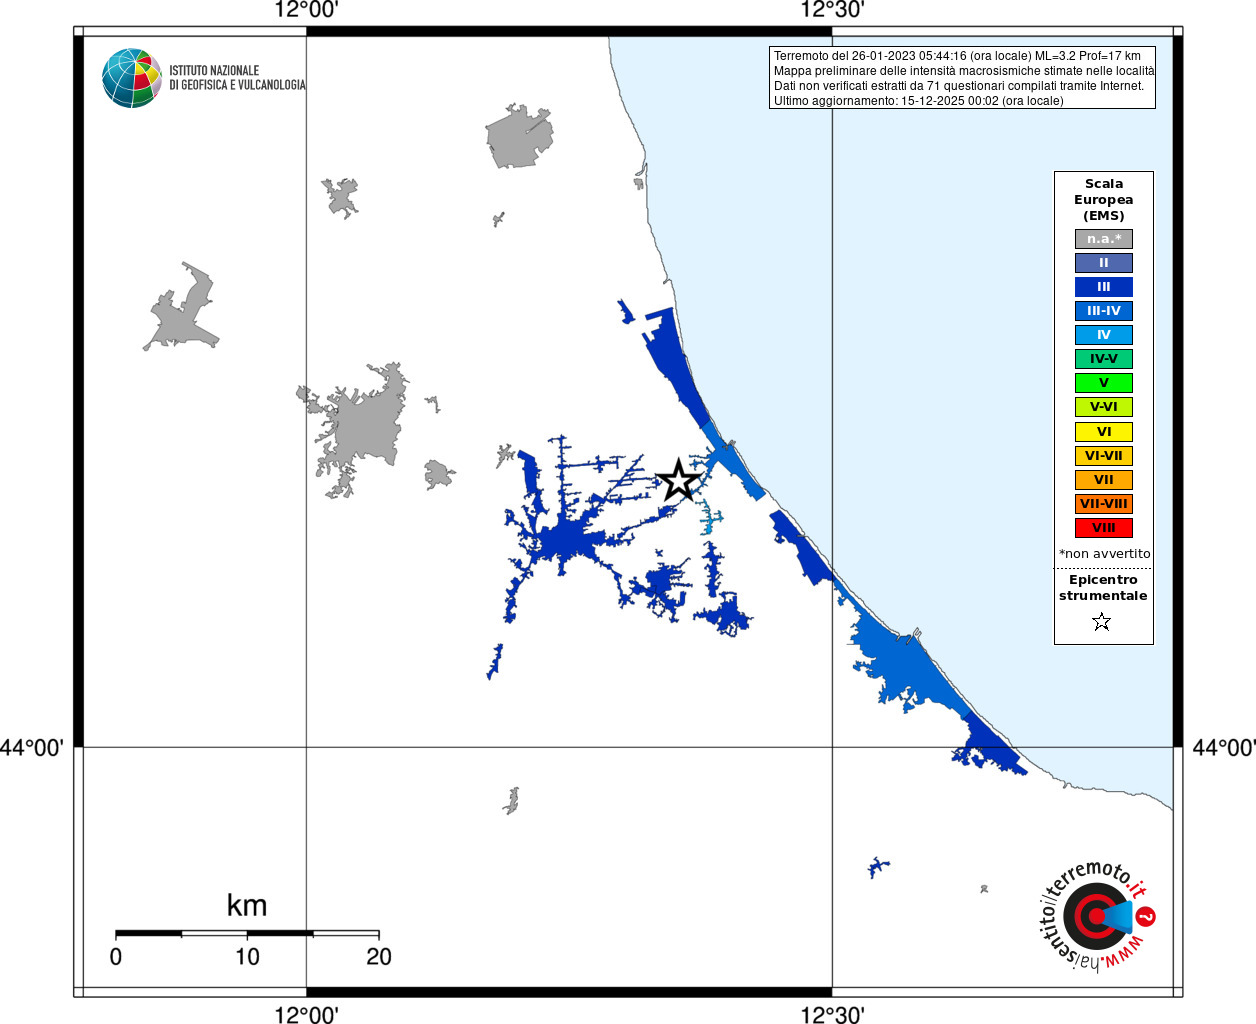
Task: Click the haisentitoilterremoto.it target logo
Action: coord(1096,916)
